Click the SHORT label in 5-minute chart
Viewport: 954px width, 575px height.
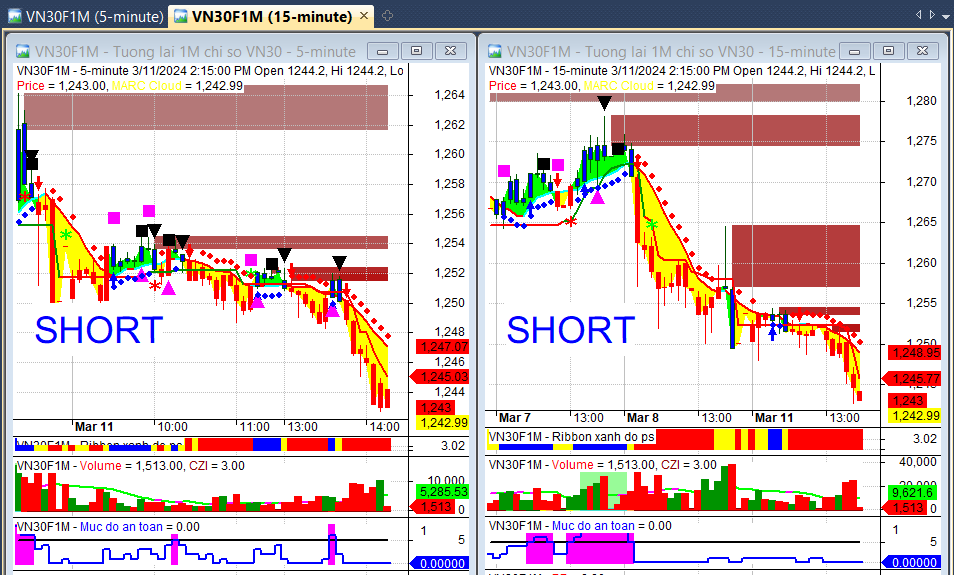(99, 330)
